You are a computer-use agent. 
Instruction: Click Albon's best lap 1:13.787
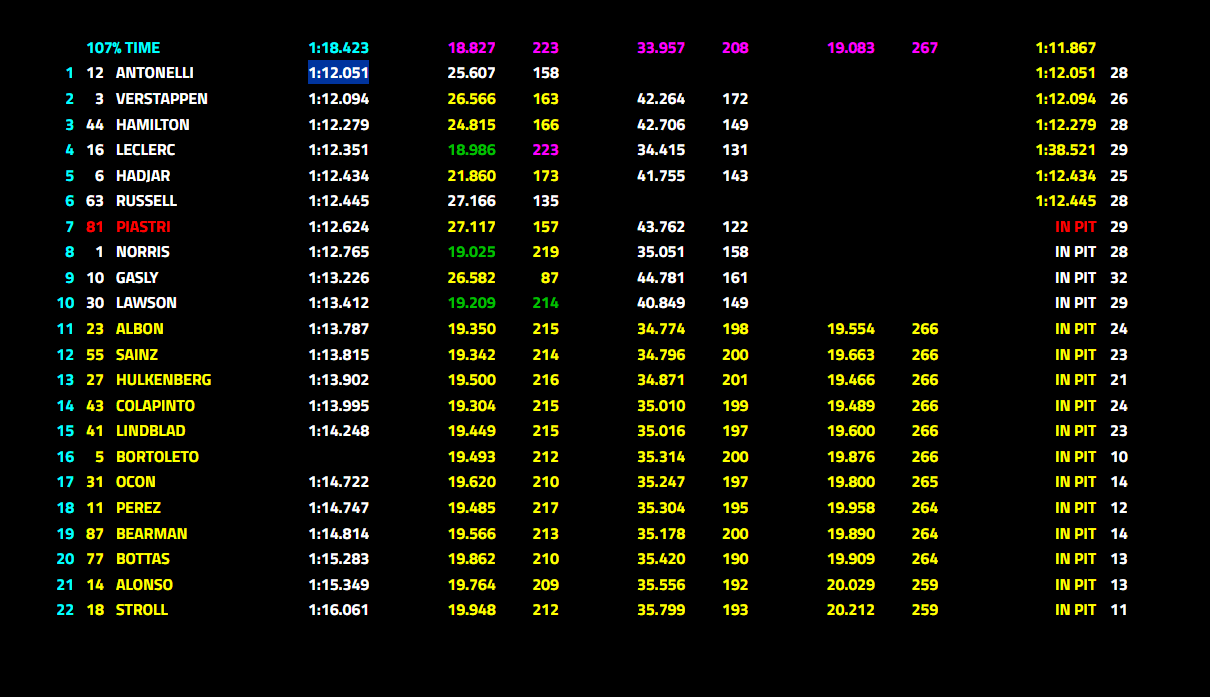(x=339, y=329)
